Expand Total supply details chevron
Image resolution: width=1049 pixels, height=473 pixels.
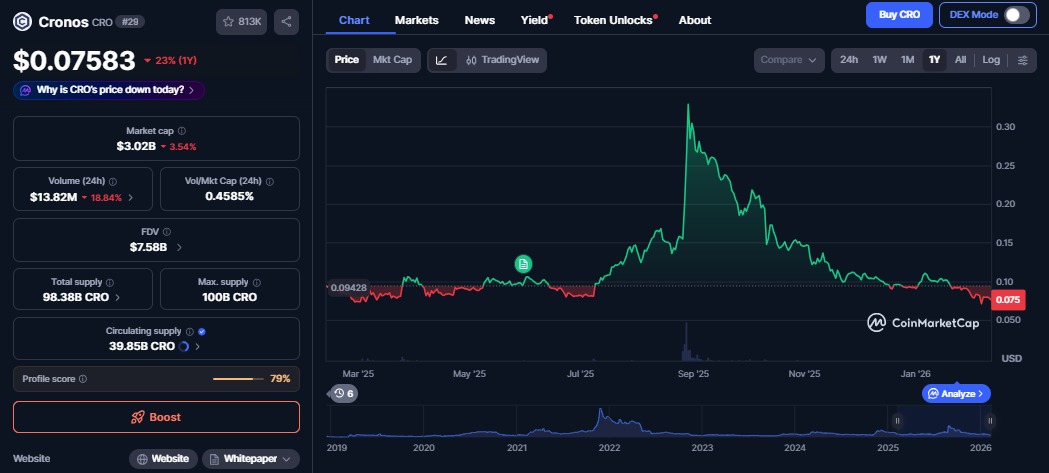118,297
